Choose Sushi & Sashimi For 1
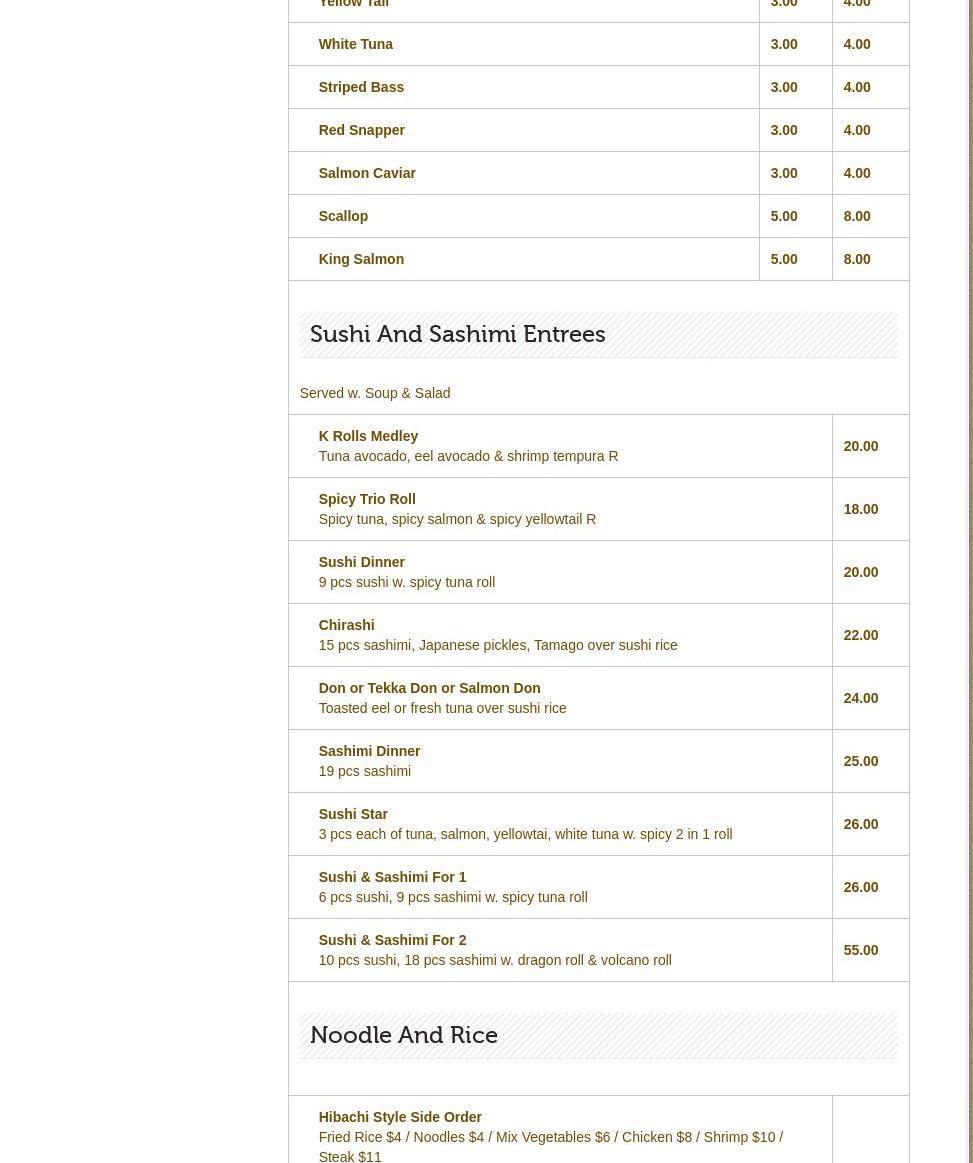973x1163 pixels. pos(392,877)
